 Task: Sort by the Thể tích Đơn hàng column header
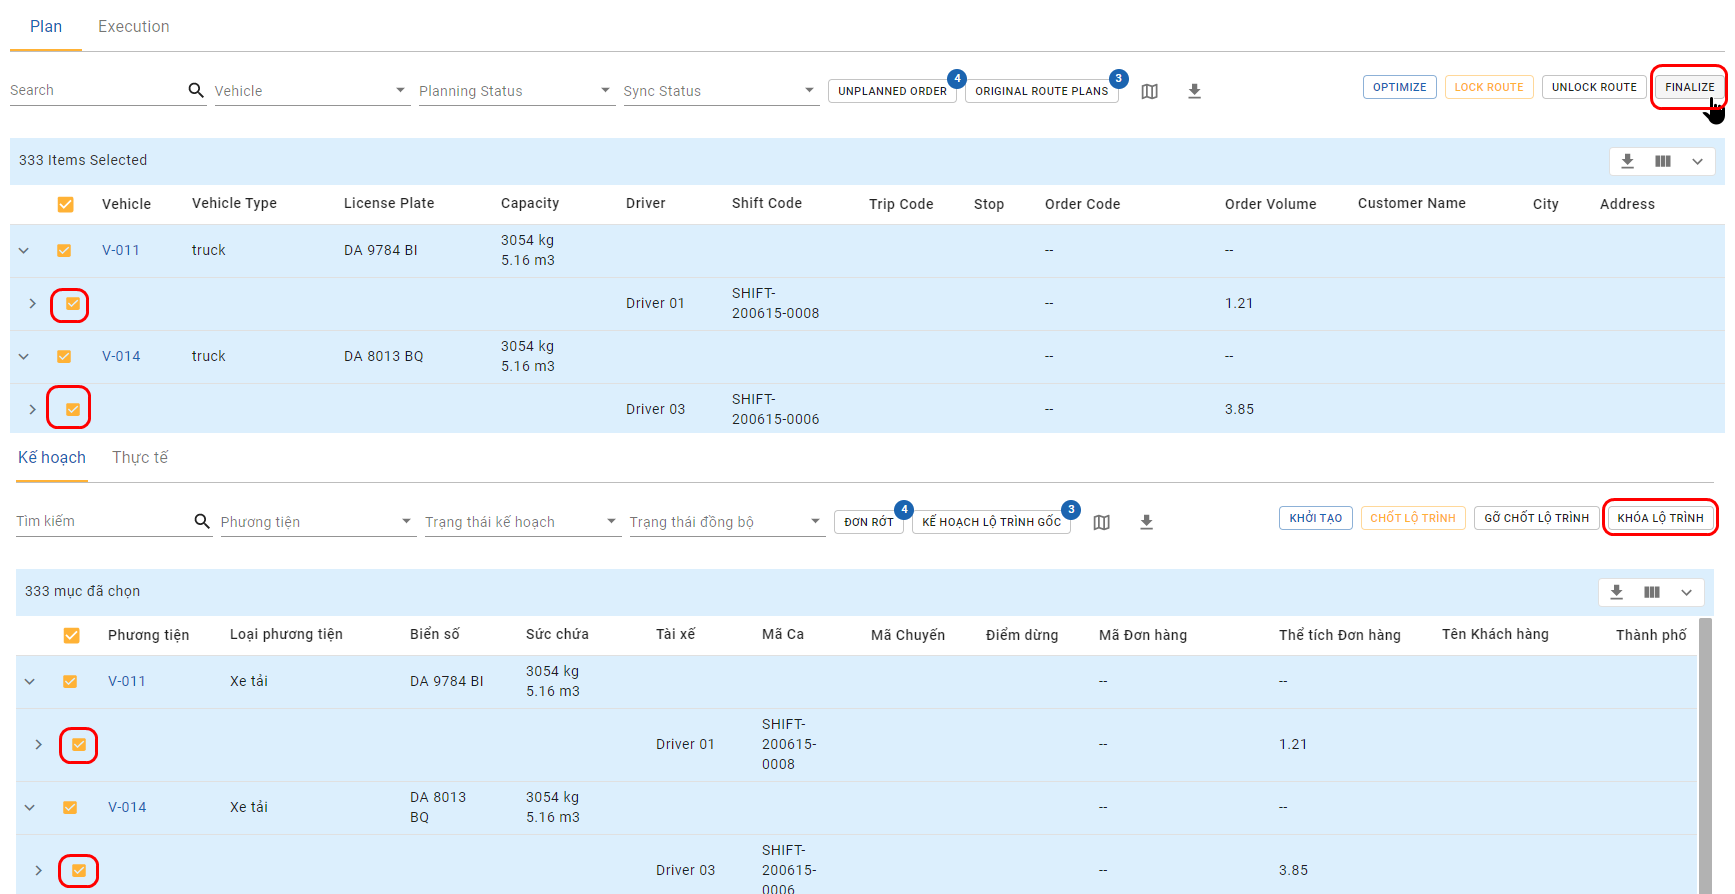(1340, 635)
